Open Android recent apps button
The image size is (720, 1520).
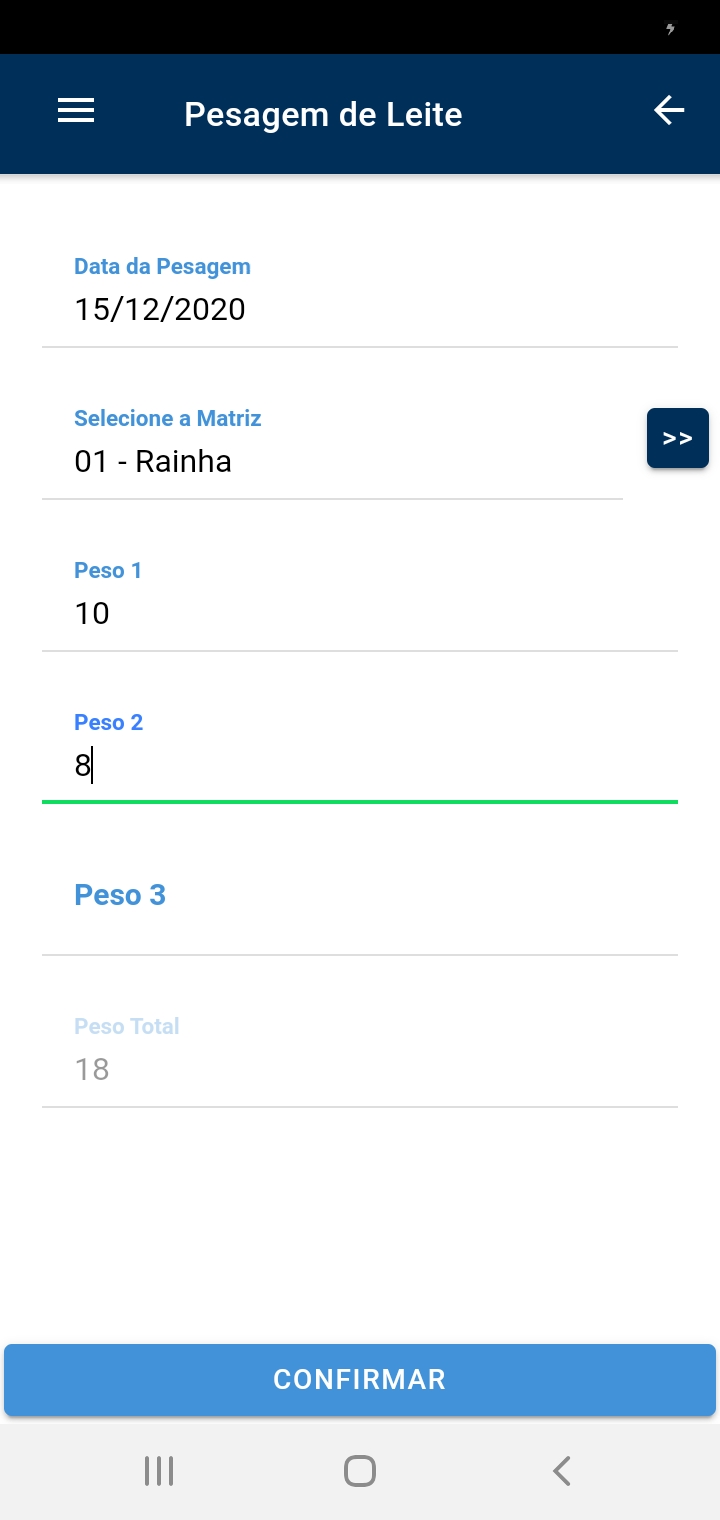(x=159, y=1471)
